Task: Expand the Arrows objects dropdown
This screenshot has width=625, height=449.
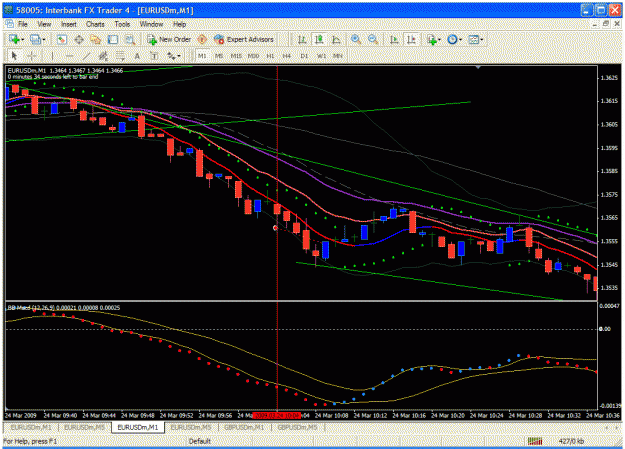Action: [179, 56]
